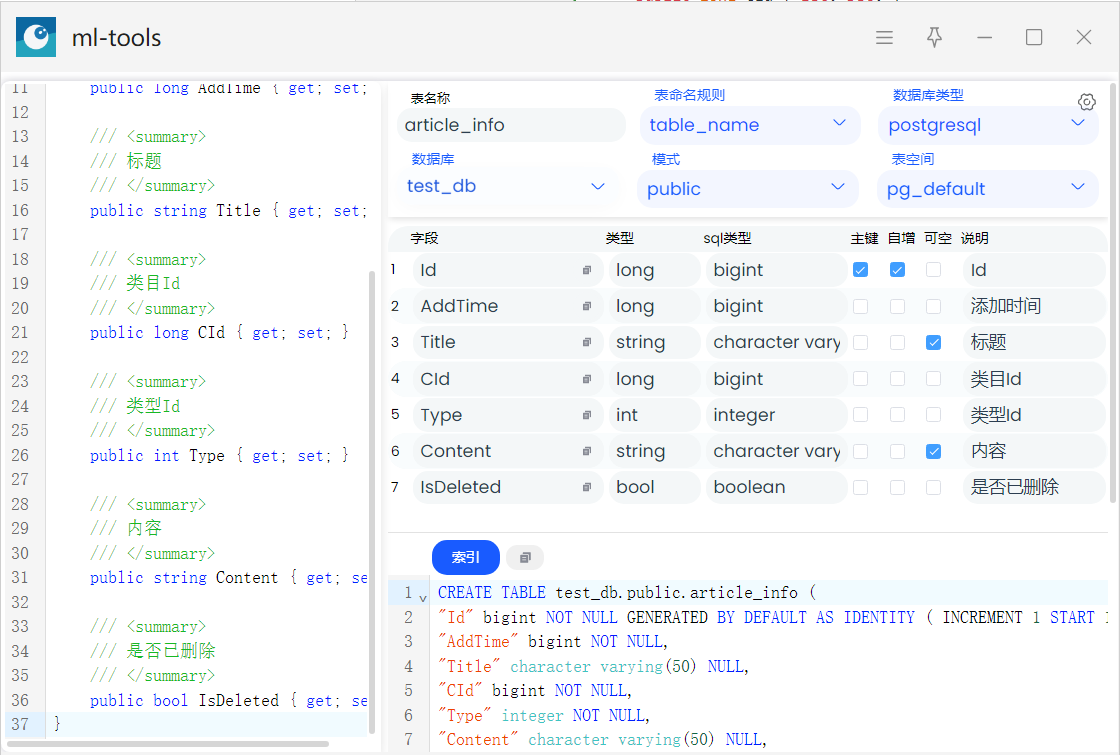The width and height of the screenshot is (1120, 755).
Task: Uncheck primary key checkbox for Id
Action: (860, 270)
